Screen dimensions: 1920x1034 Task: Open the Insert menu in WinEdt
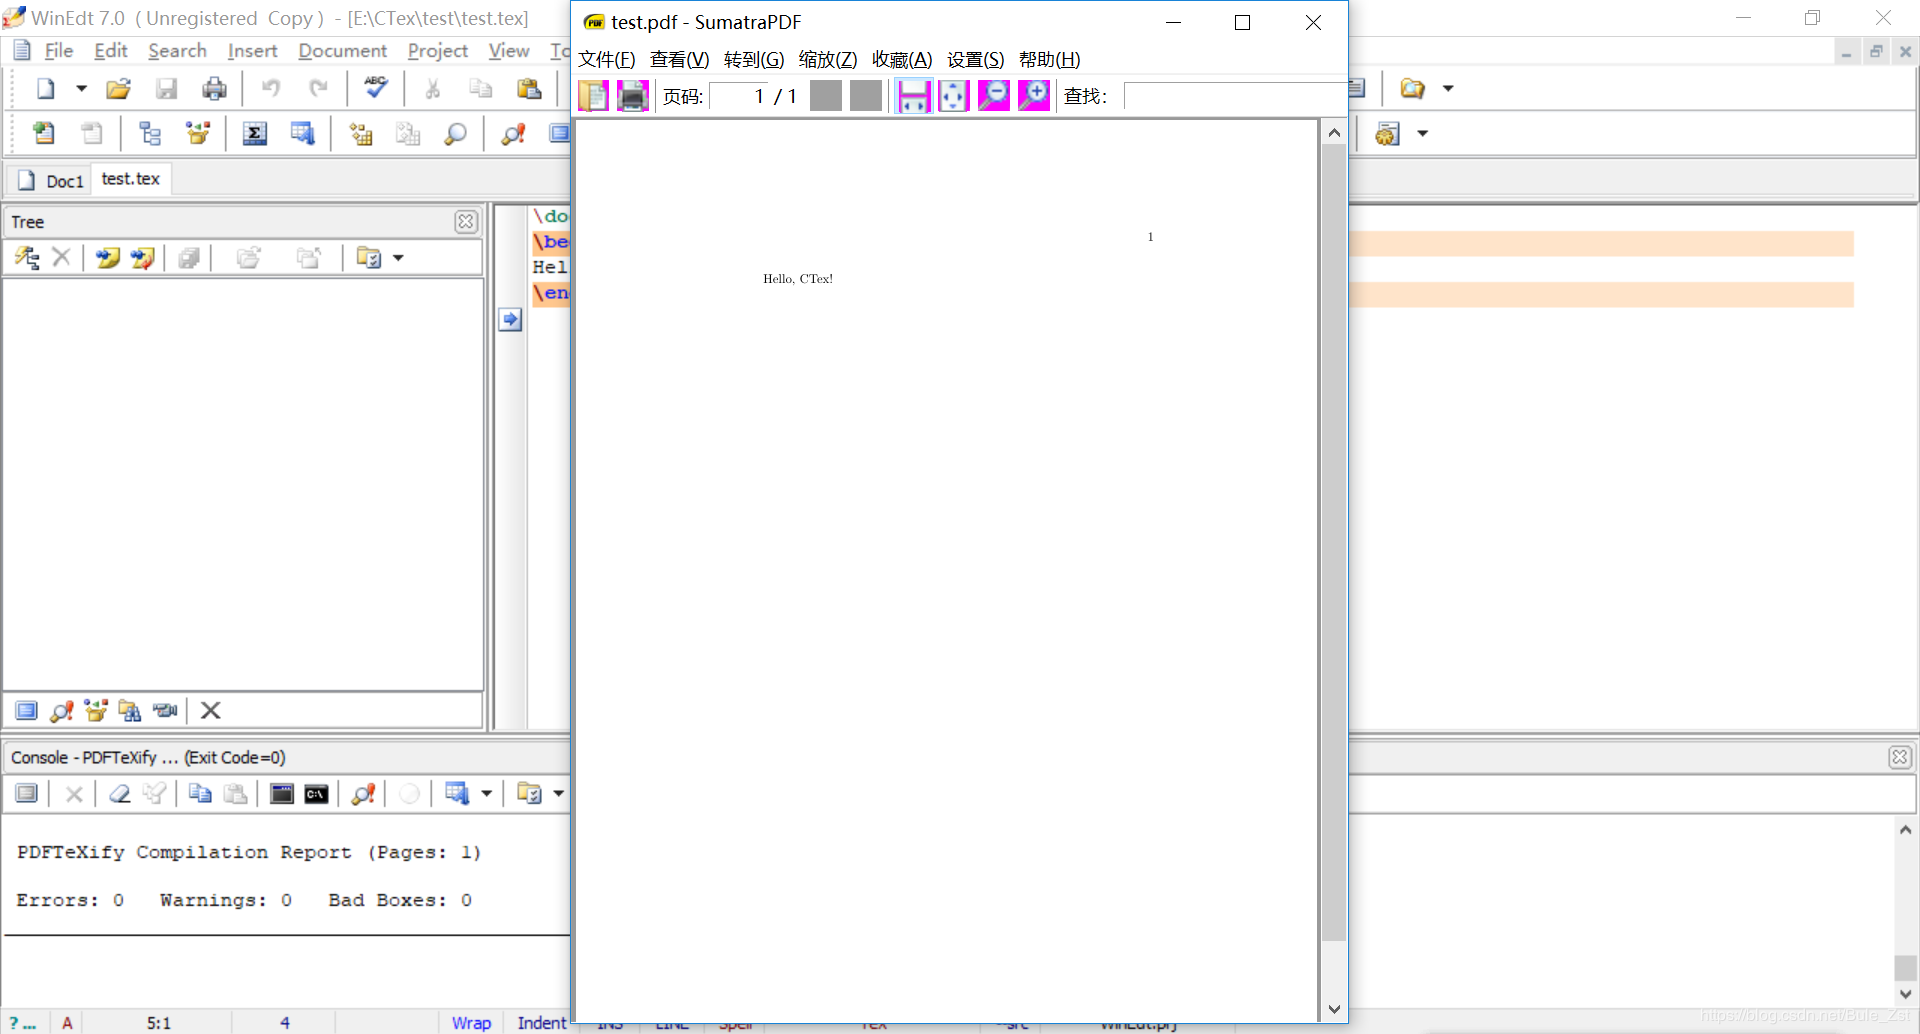(252, 51)
